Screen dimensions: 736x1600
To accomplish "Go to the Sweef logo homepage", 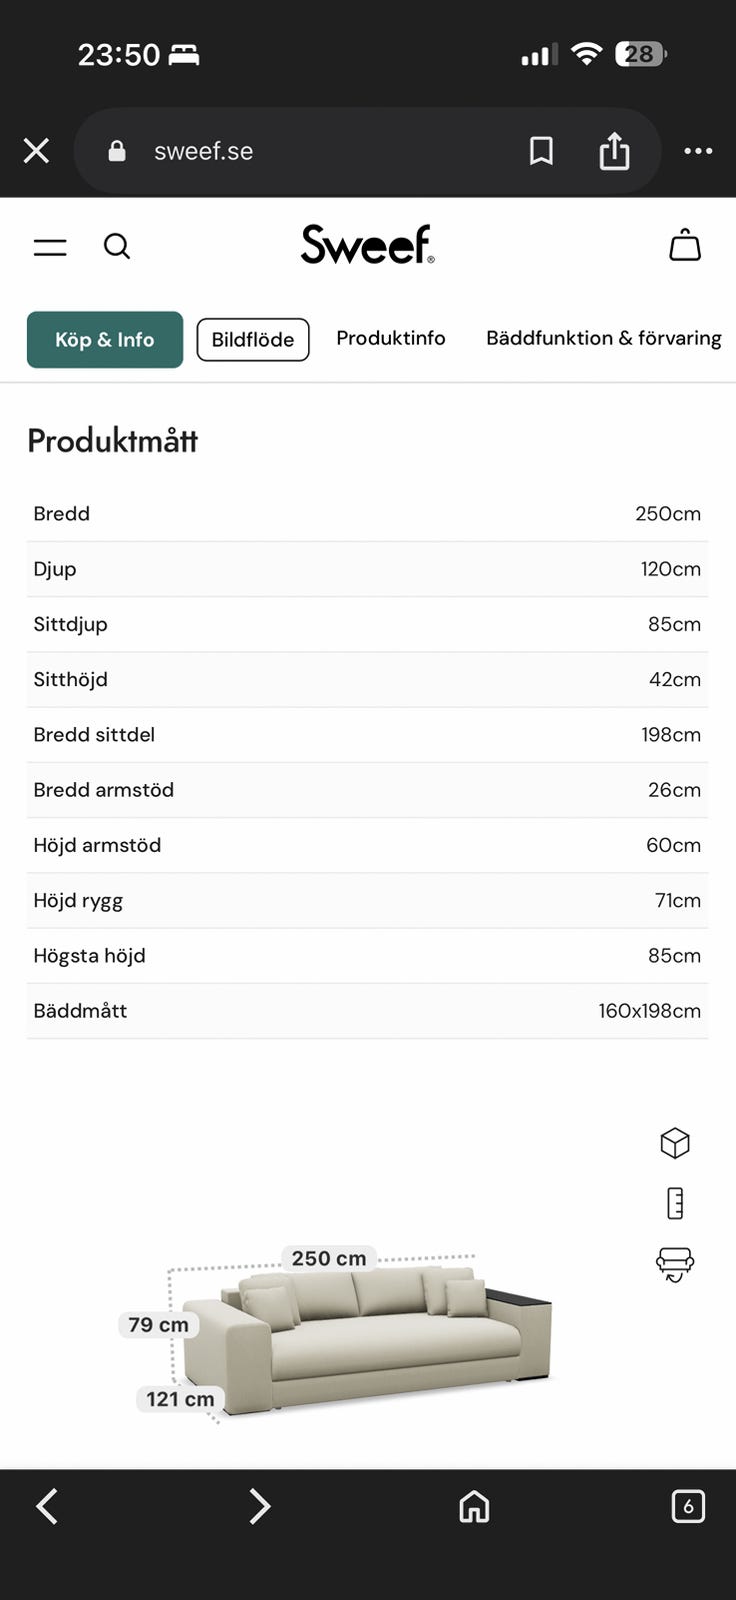I will (x=367, y=245).
